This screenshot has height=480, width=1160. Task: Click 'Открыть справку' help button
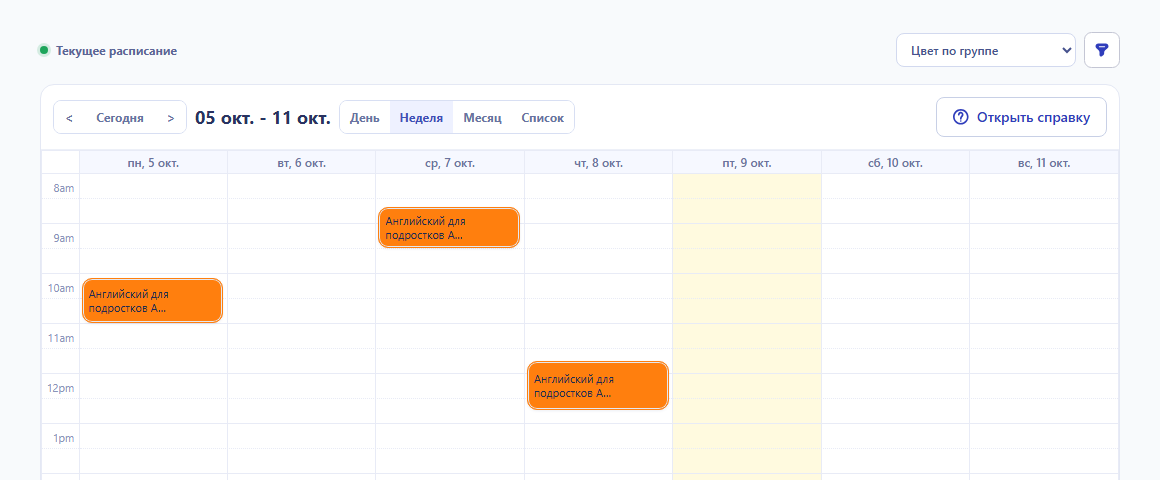click(x=1021, y=117)
